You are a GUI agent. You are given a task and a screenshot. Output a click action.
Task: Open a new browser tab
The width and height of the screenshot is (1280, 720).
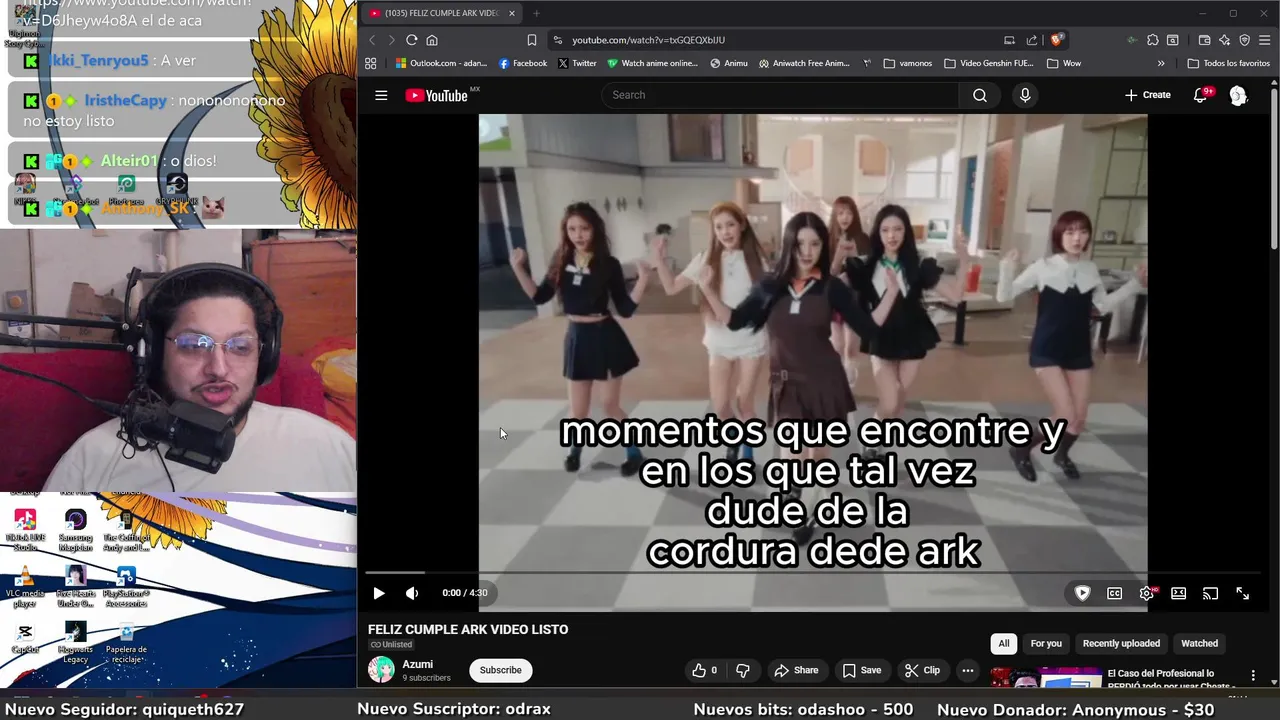(536, 13)
